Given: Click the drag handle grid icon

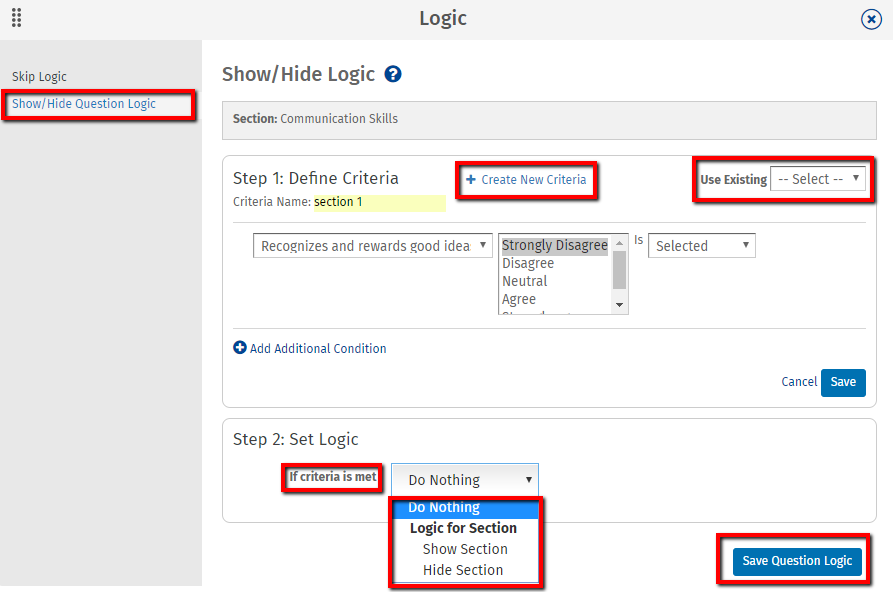Looking at the screenshot, I should [x=16, y=18].
